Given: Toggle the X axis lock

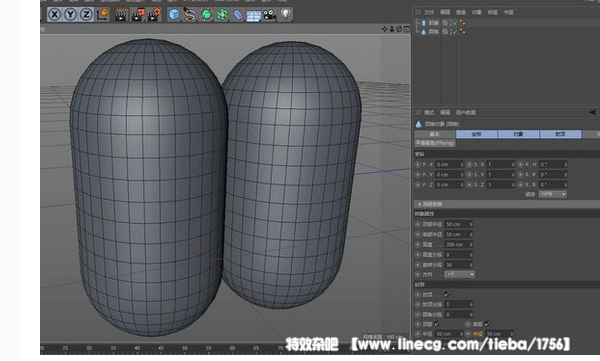Looking at the screenshot, I should [55, 15].
